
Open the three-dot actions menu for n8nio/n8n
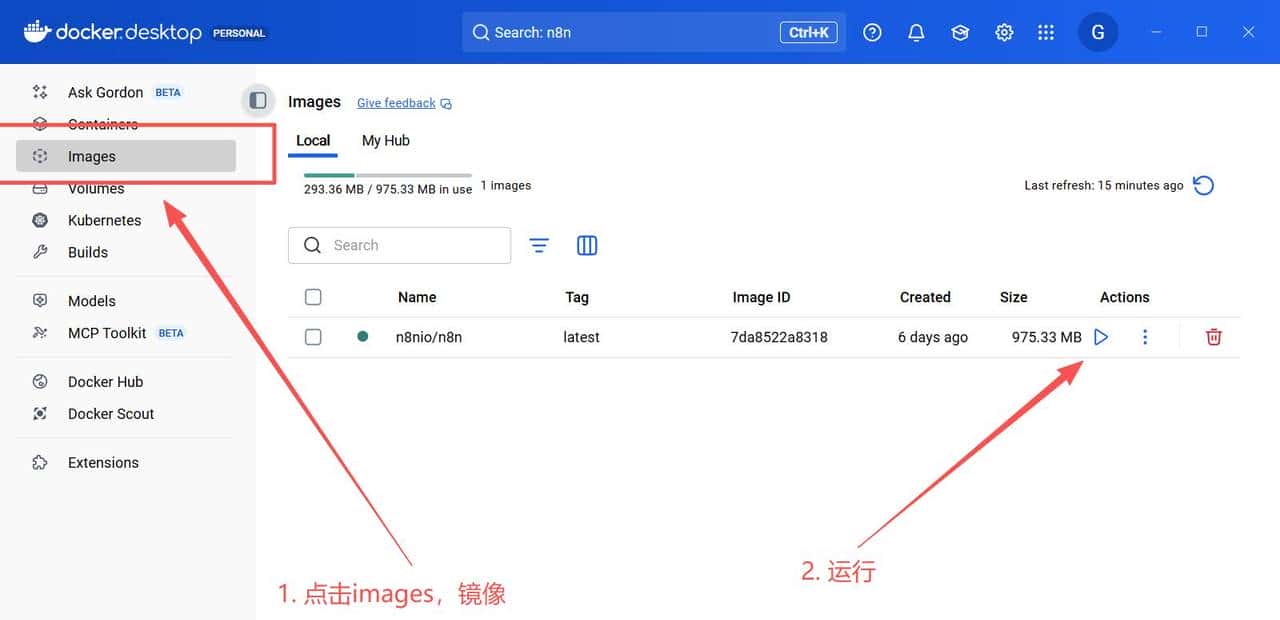pyautogui.click(x=1145, y=337)
